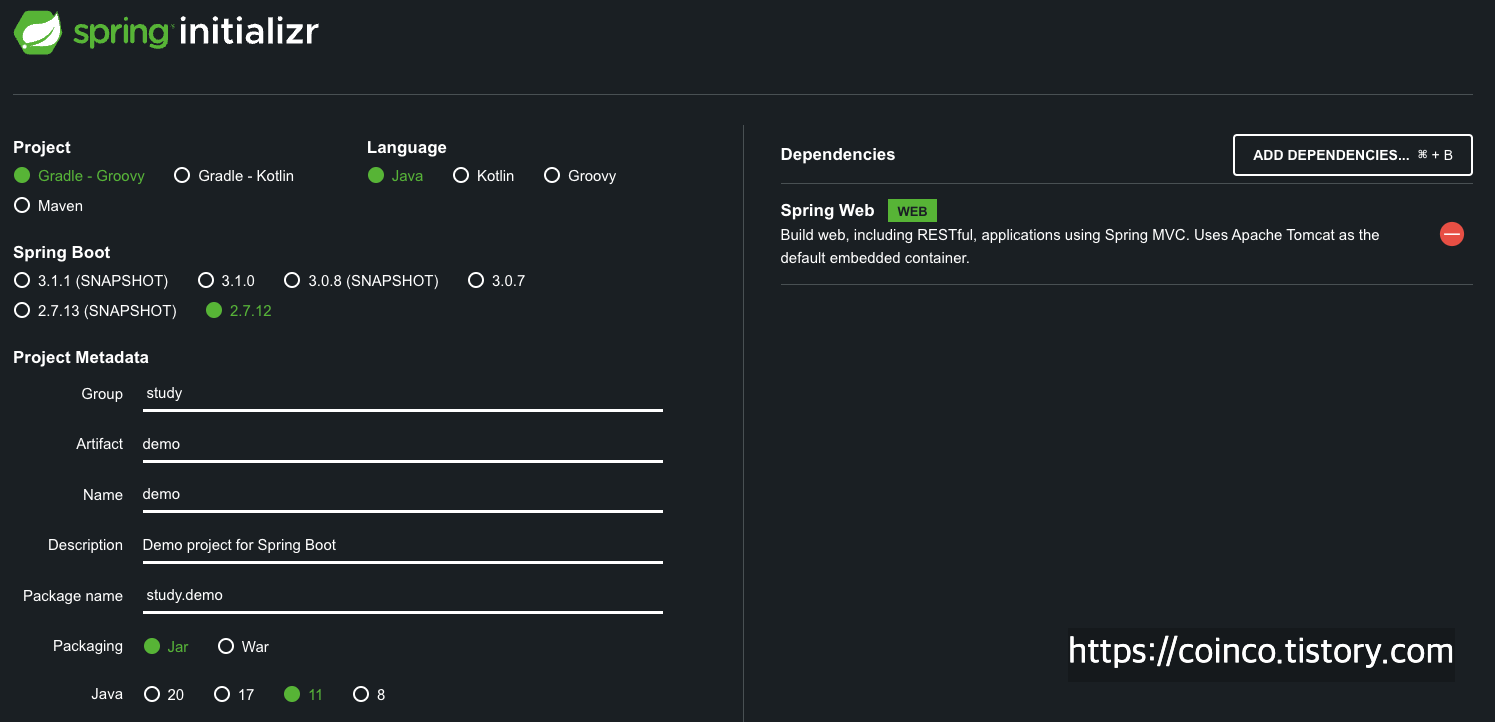The image size is (1495, 722).
Task: Click the Dependencies heading
Action: pyautogui.click(x=838, y=154)
